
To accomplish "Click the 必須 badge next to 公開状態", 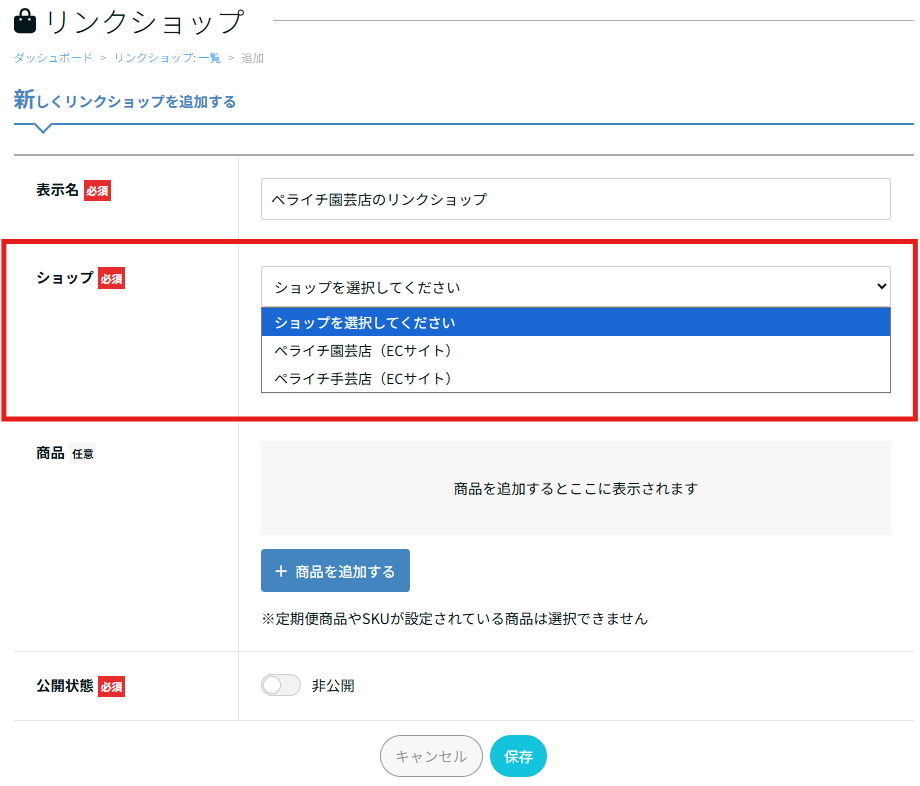I will [x=111, y=686].
